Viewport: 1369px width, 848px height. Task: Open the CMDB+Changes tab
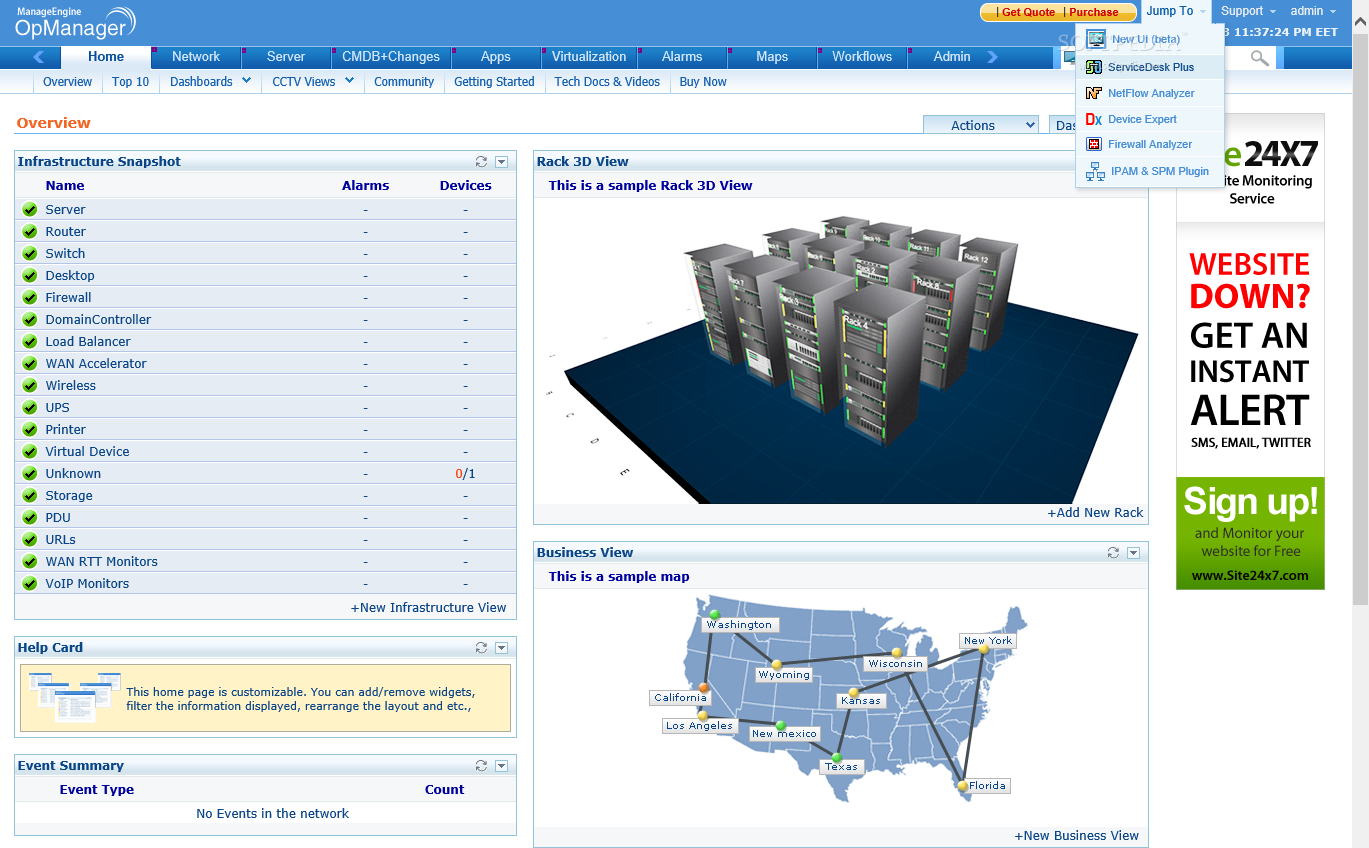pos(391,57)
